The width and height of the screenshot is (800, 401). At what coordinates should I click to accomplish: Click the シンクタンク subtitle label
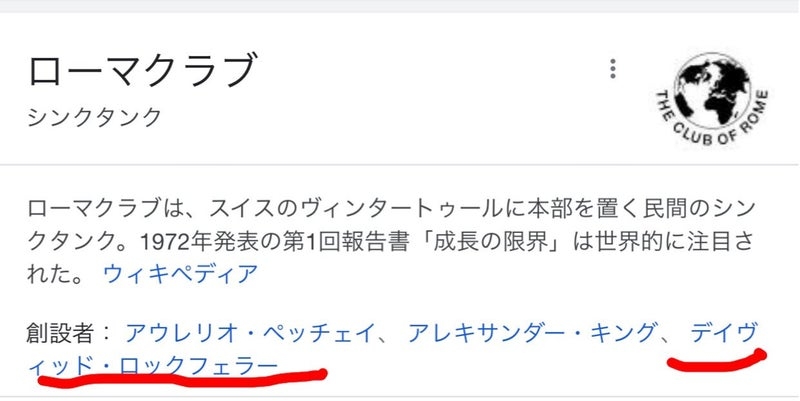point(94,117)
